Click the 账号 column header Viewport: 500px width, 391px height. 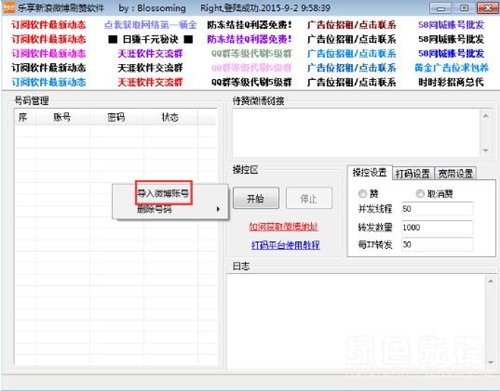point(63,117)
